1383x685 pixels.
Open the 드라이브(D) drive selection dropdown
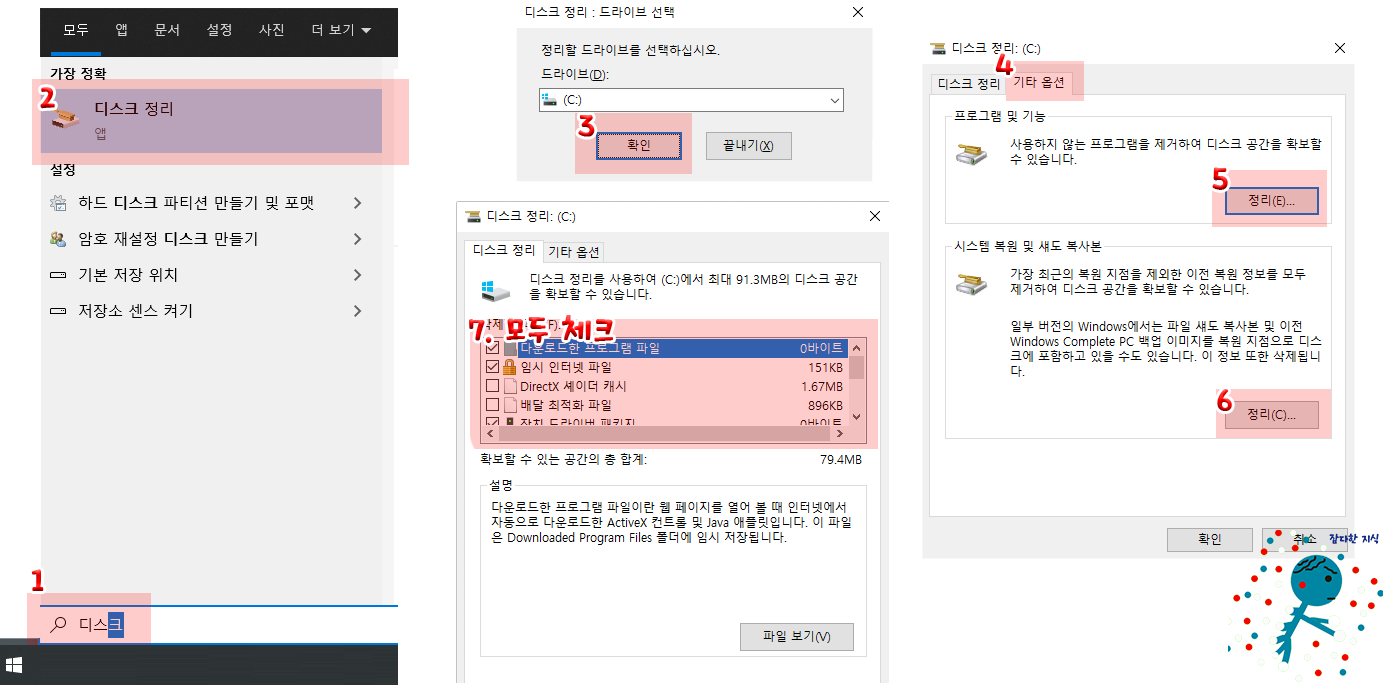pos(834,100)
